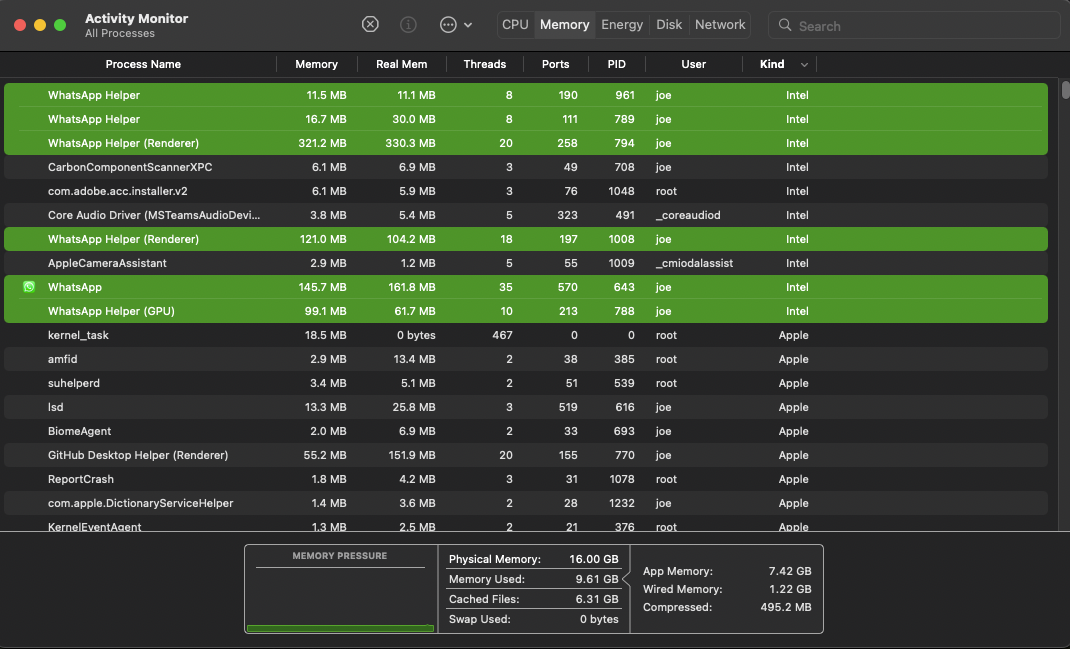1070x649 pixels.
Task: Click the WhatsApp app icon in row
Action: tap(29, 287)
